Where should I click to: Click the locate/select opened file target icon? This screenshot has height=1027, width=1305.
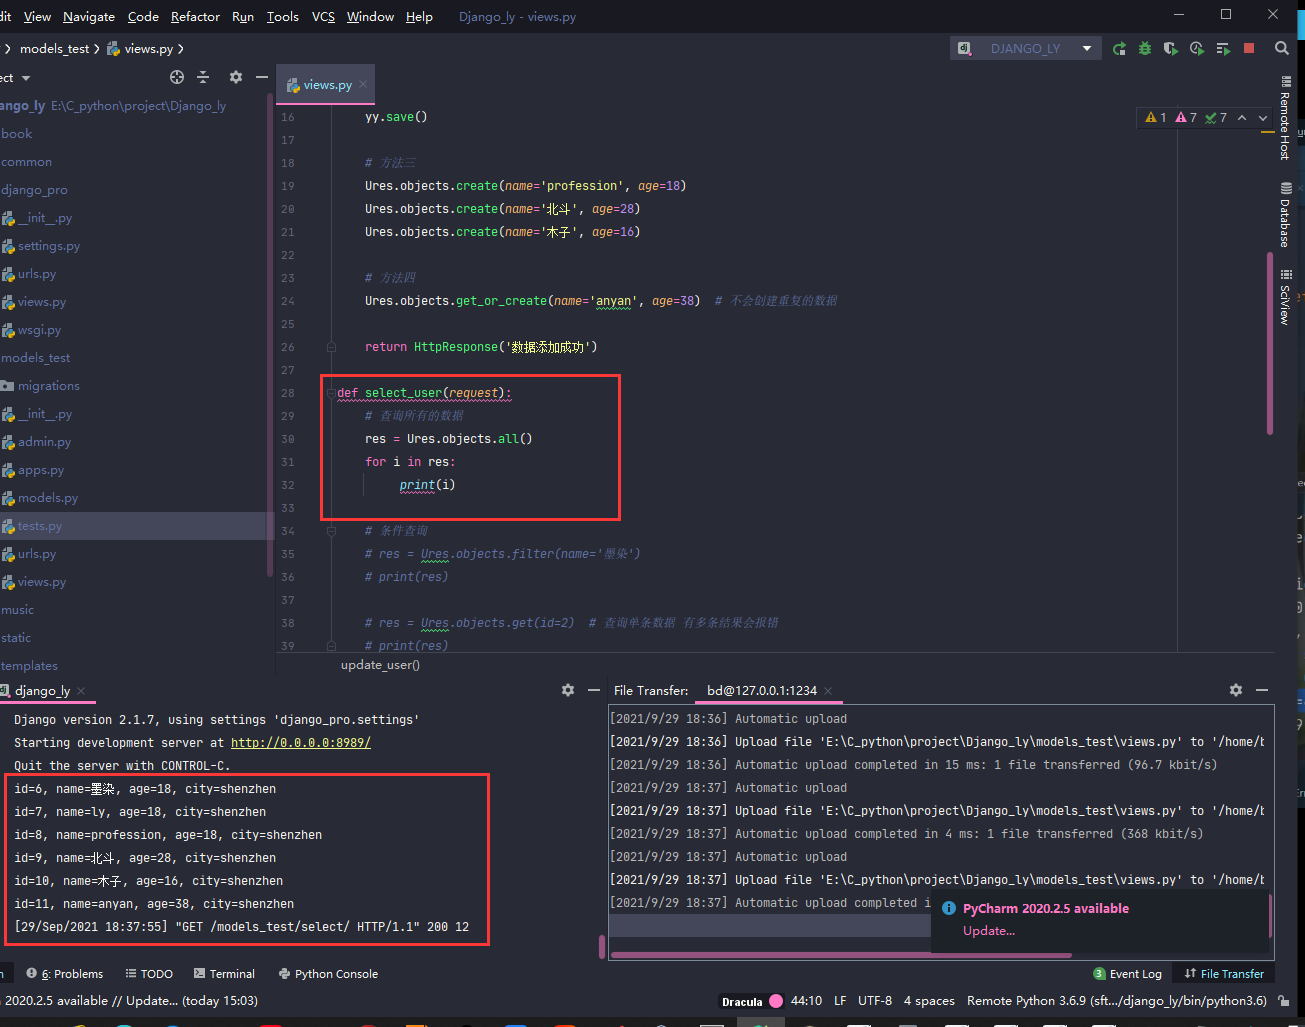pyautogui.click(x=177, y=77)
